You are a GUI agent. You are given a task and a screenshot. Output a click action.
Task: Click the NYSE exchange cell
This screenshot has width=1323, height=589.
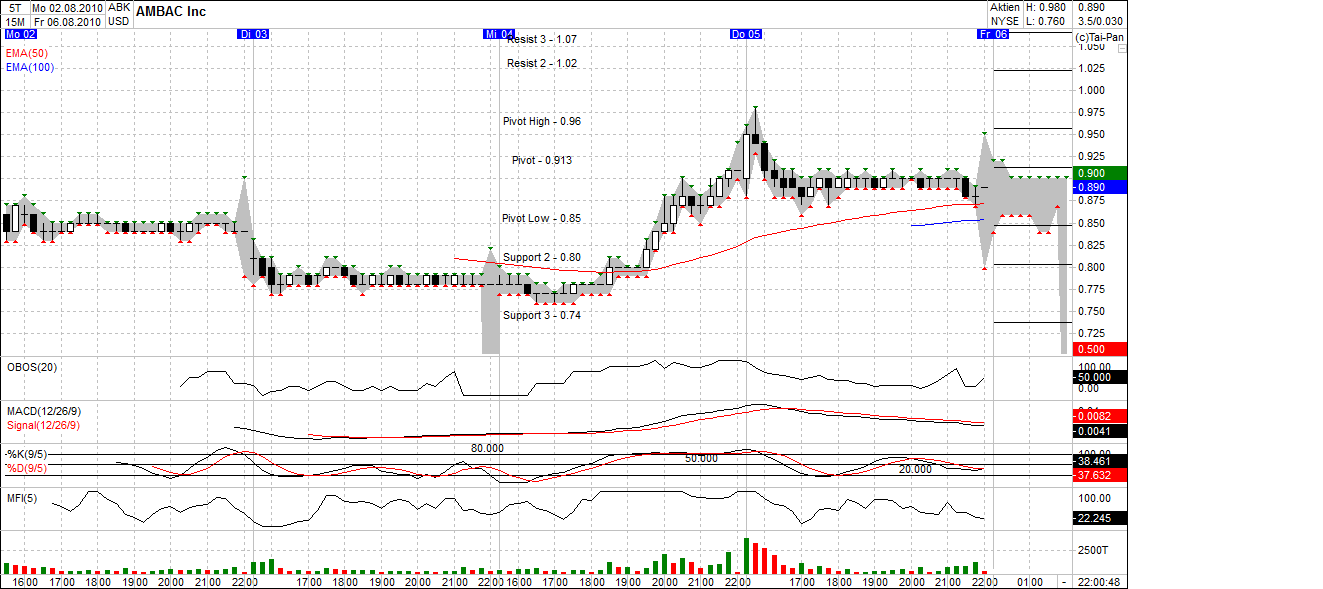tap(1004, 21)
